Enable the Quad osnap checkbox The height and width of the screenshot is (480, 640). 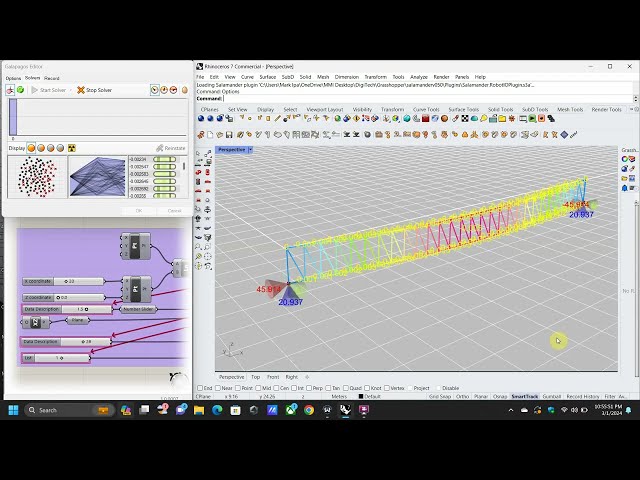coord(346,388)
